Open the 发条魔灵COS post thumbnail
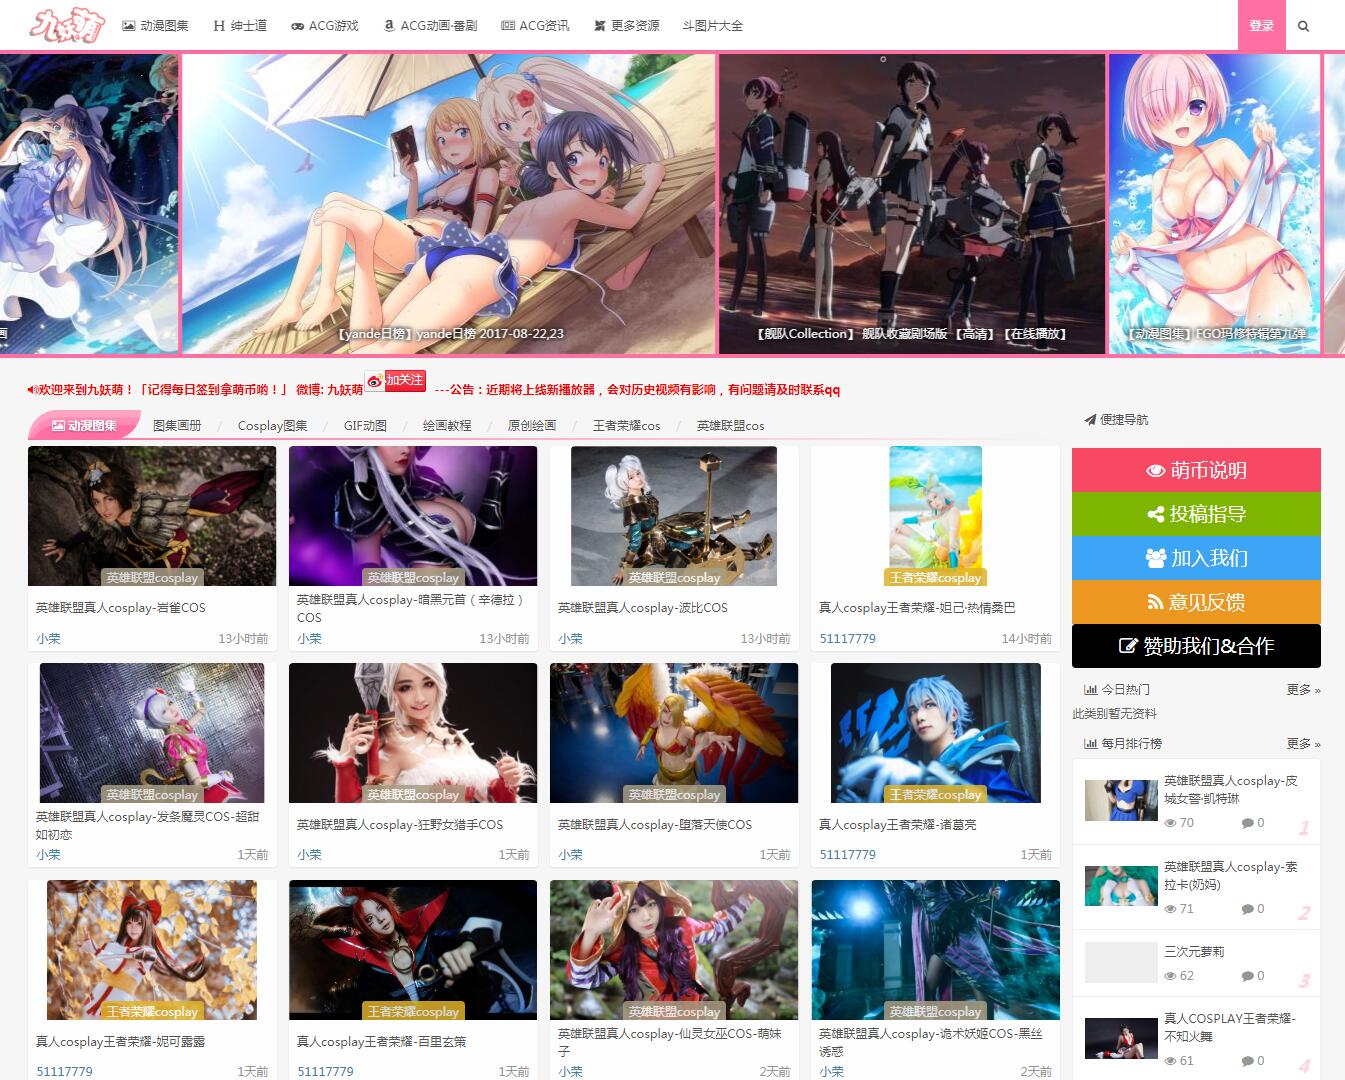Viewport: 1345px width, 1080px height. [152, 733]
